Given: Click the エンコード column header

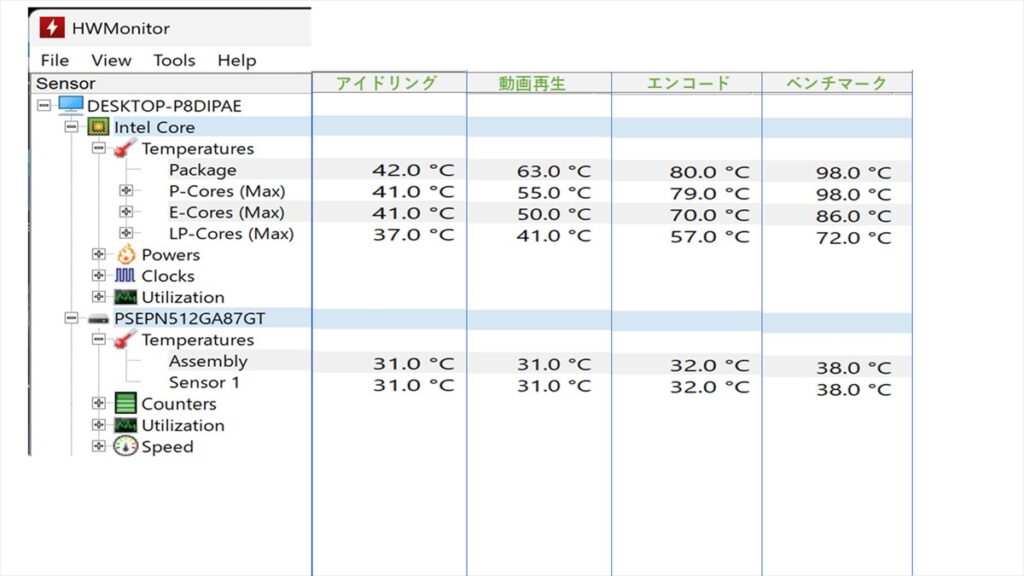Looking at the screenshot, I should 686,82.
